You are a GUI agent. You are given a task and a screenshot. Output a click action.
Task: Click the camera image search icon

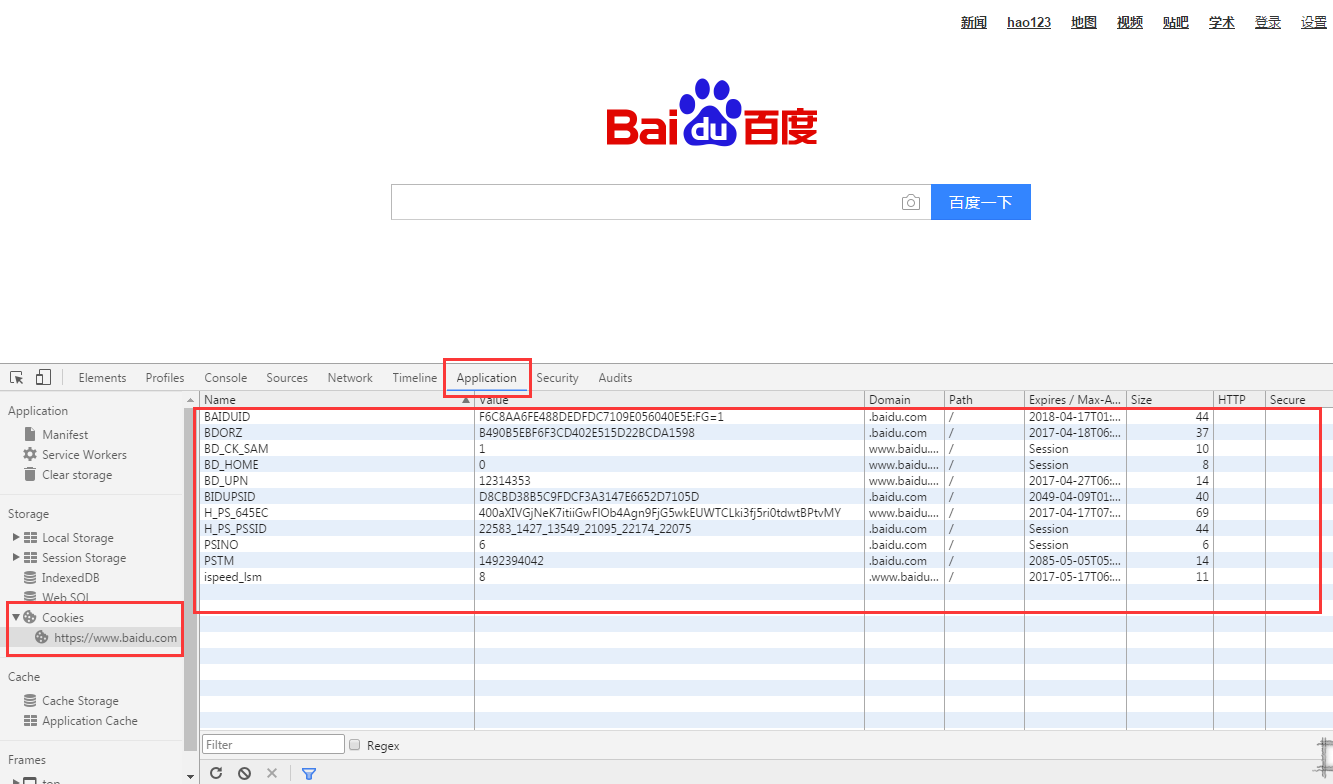click(x=910, y=202)
